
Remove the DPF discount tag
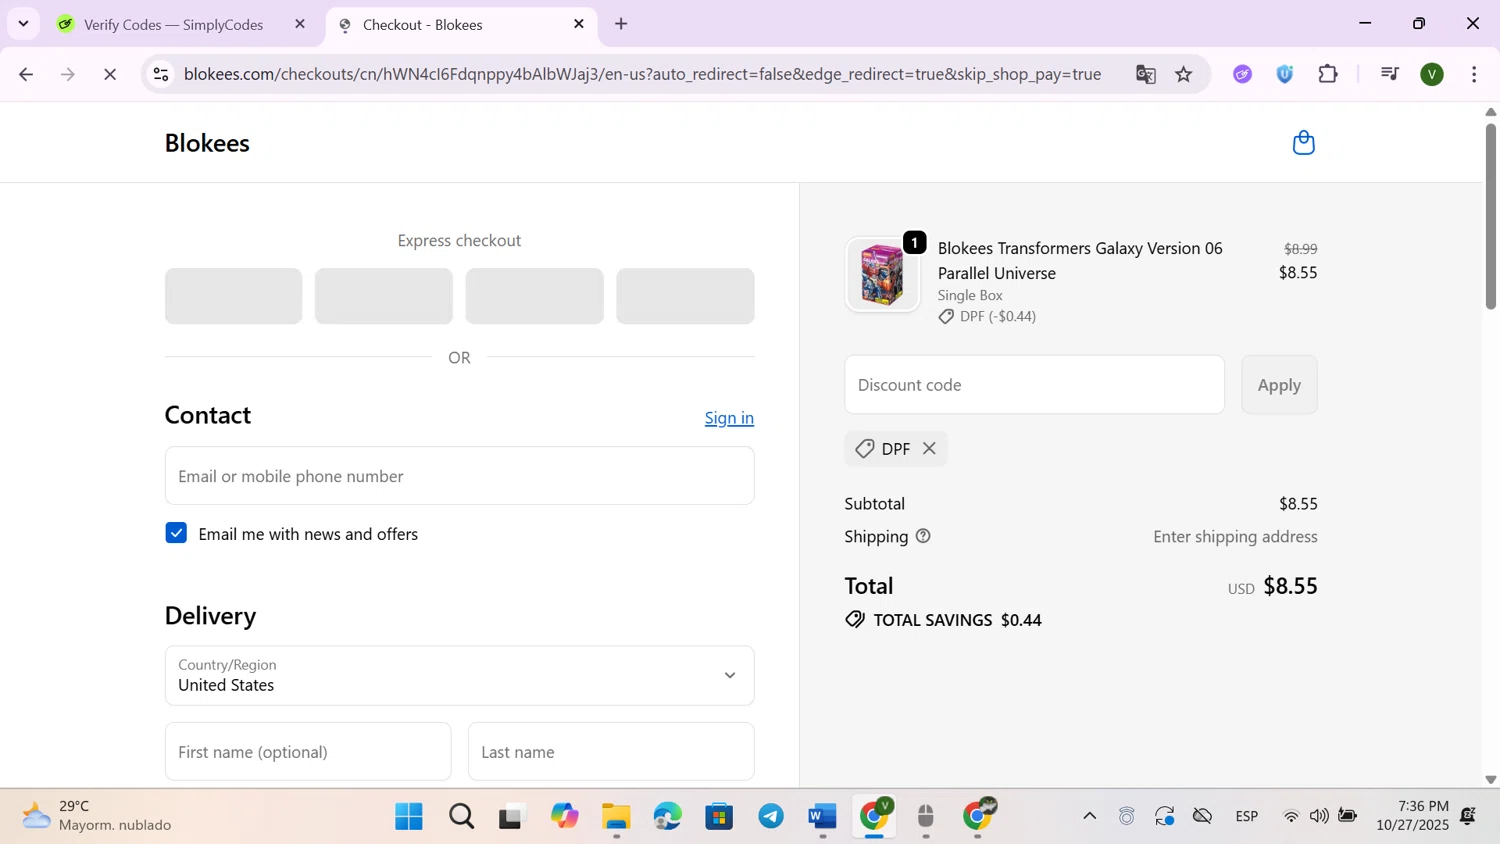(x=929, y=449)
